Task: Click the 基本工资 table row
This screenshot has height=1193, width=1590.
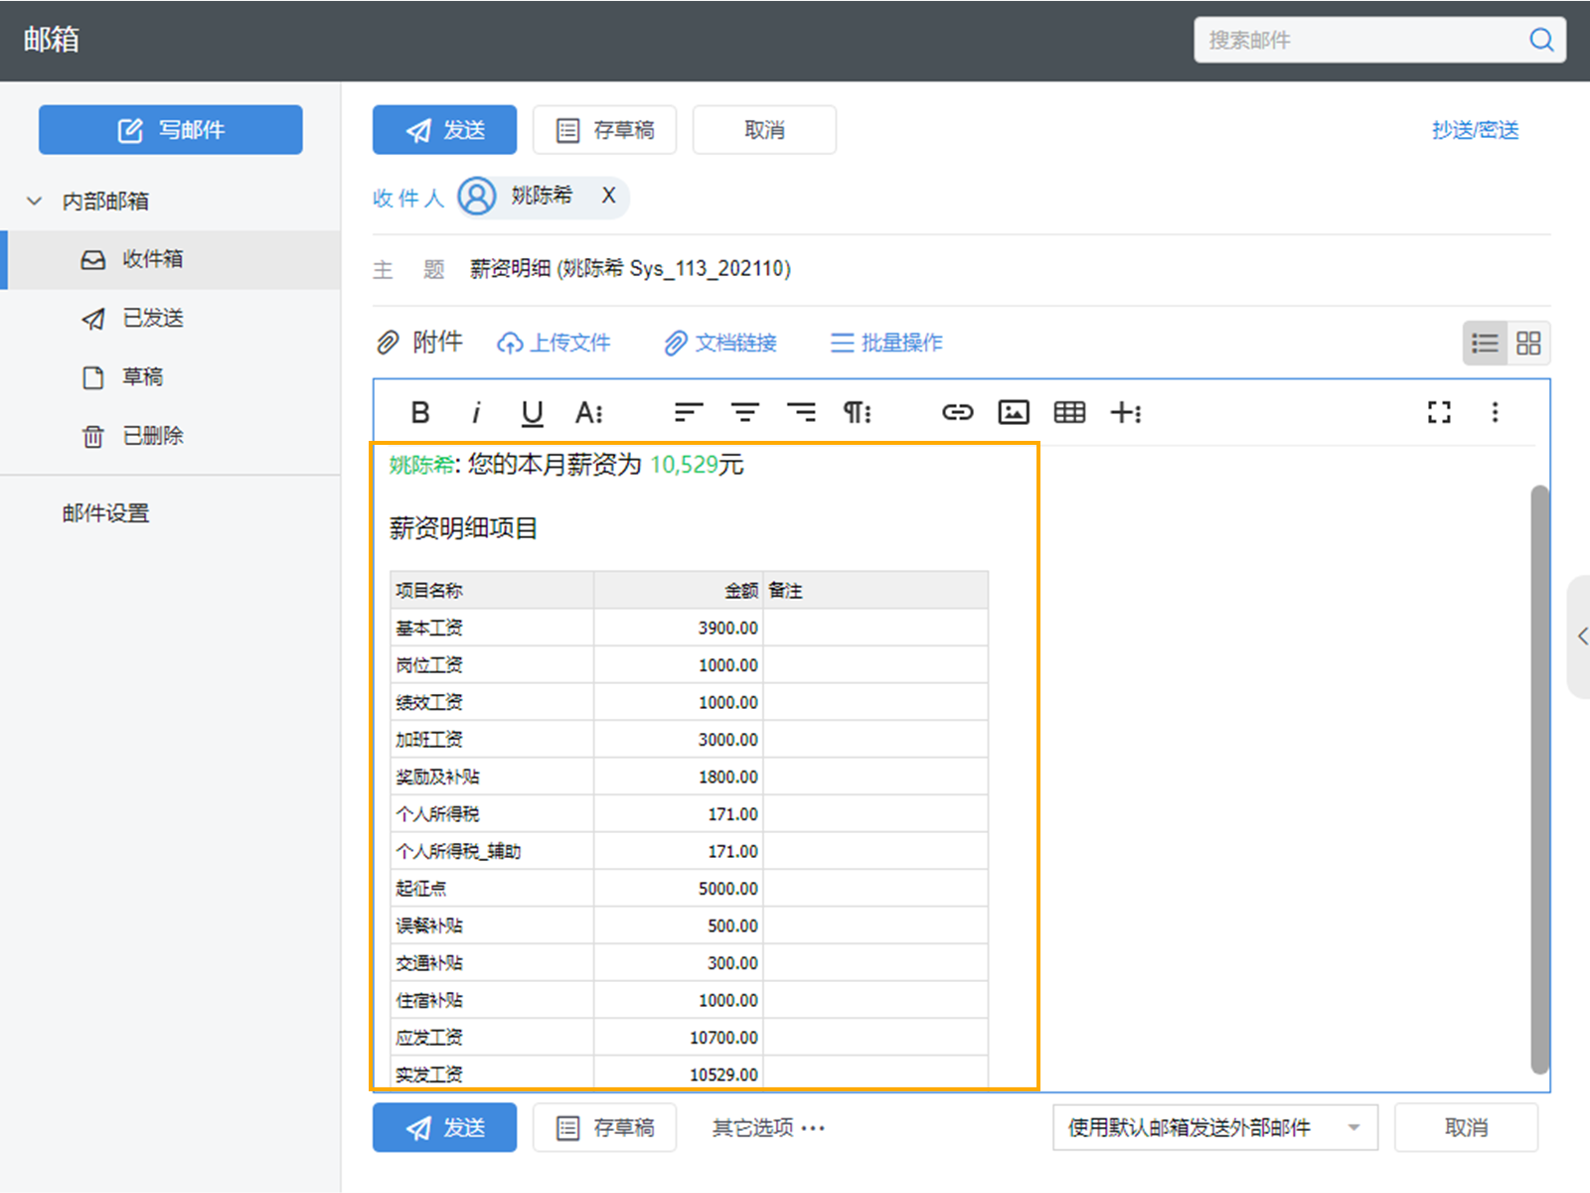Action: tap(689, 628)
